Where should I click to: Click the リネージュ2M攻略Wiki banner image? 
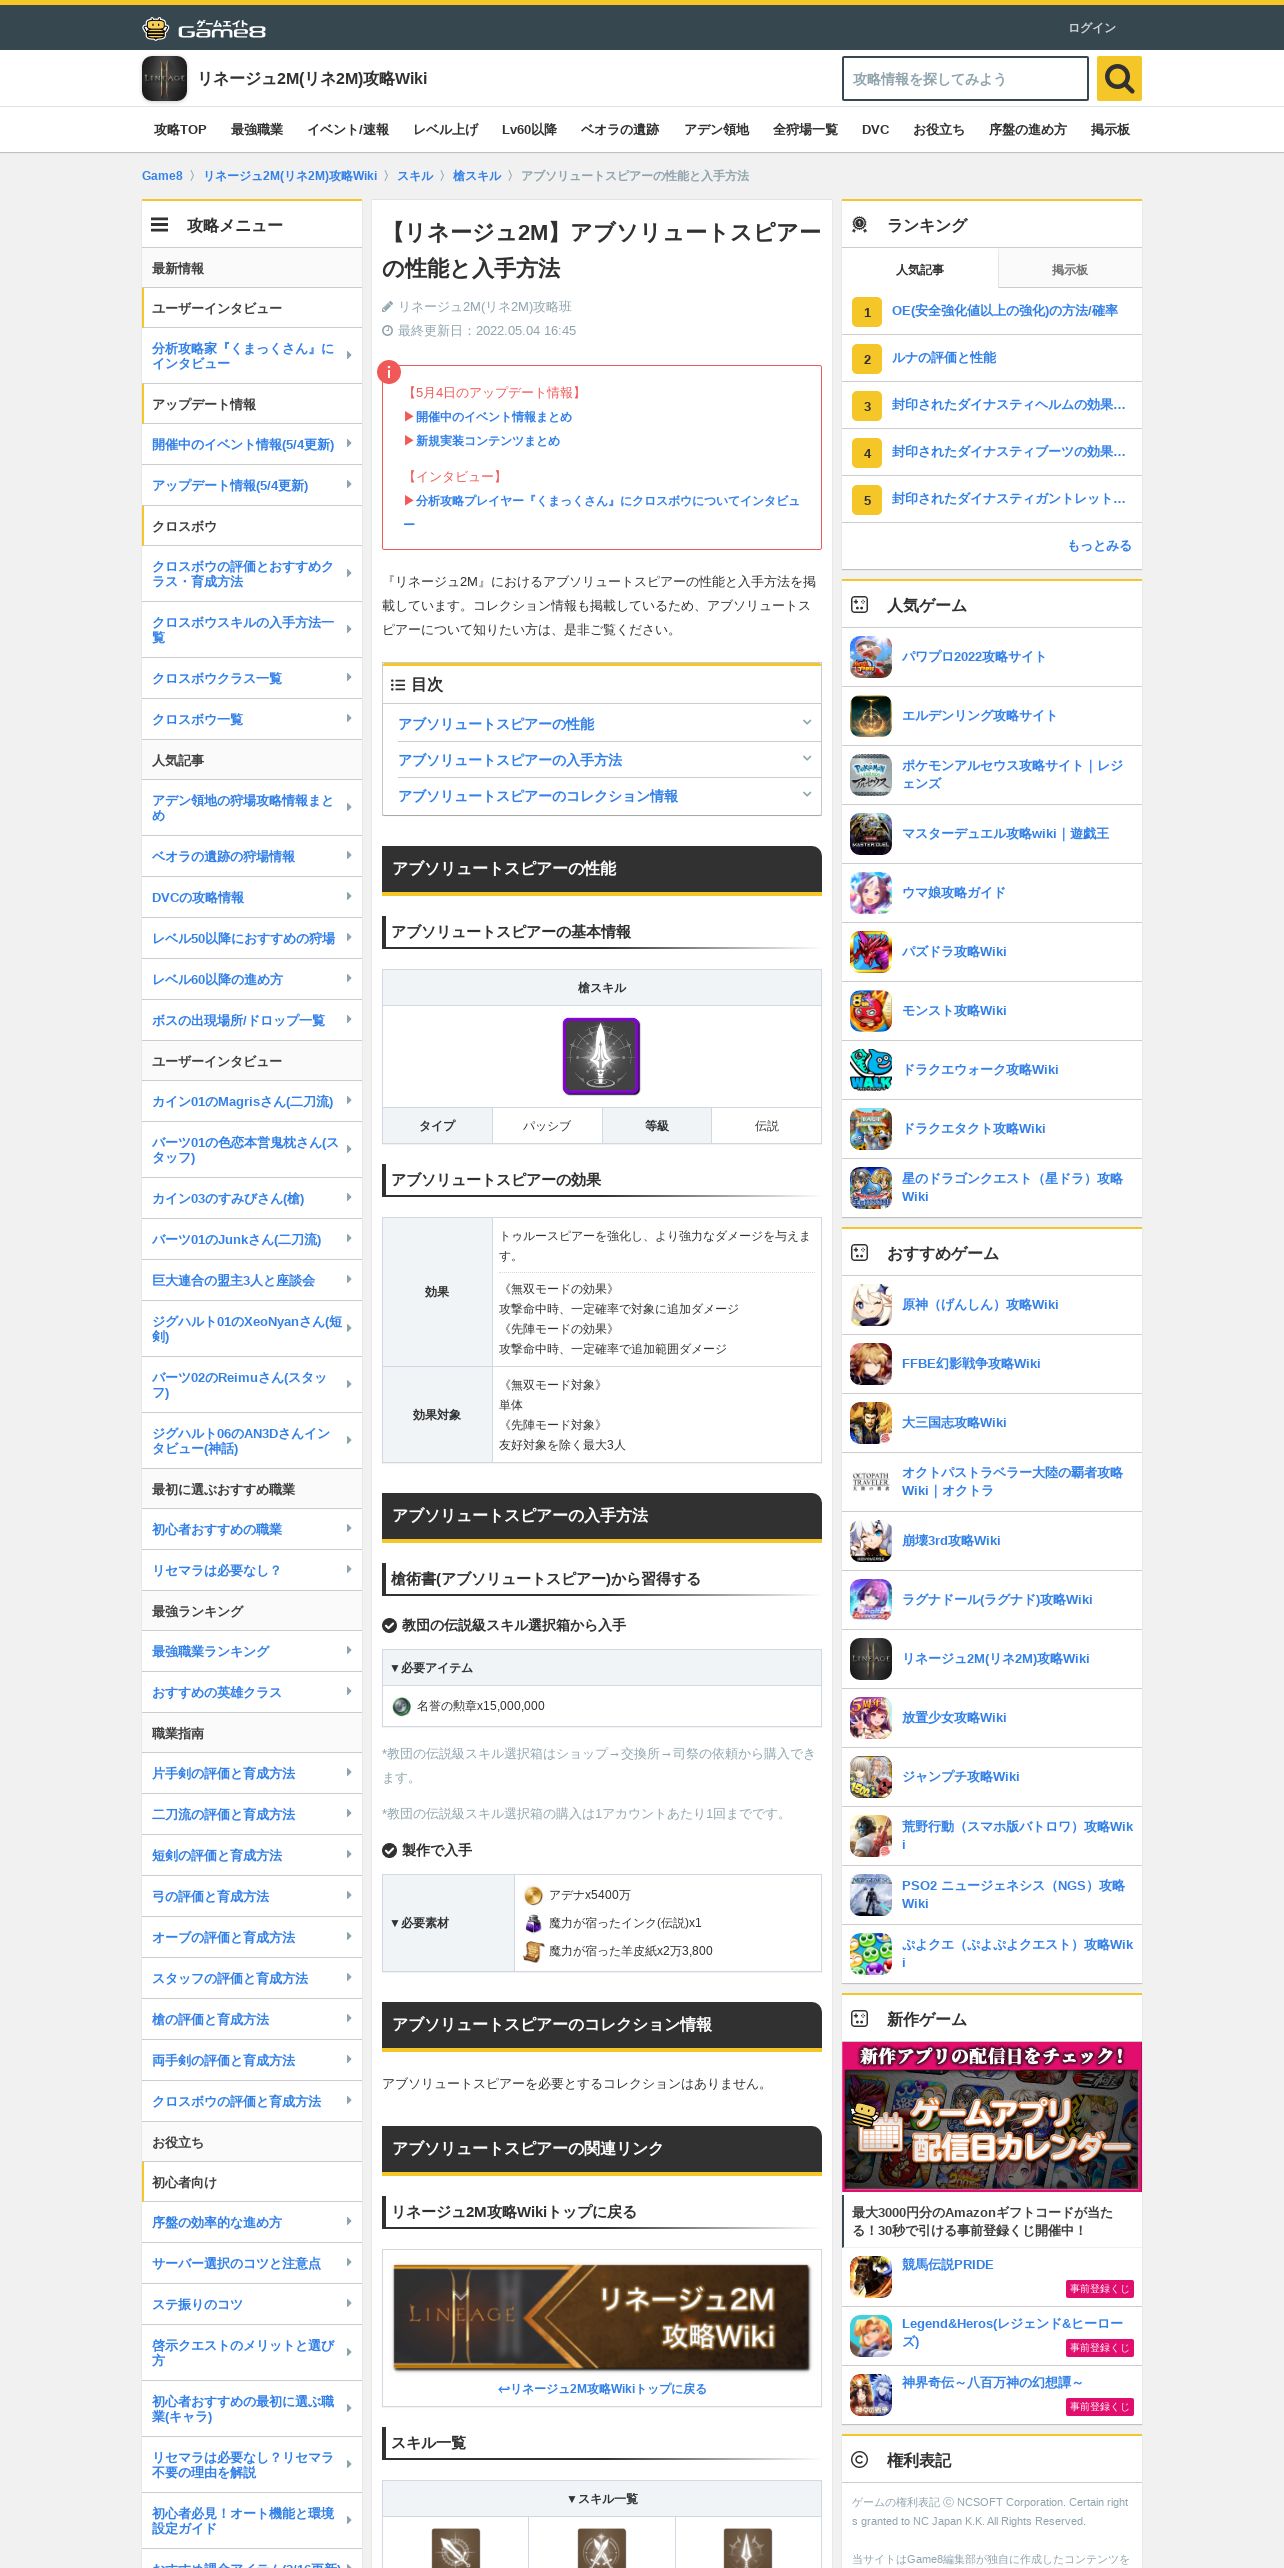click(601, 2317)
